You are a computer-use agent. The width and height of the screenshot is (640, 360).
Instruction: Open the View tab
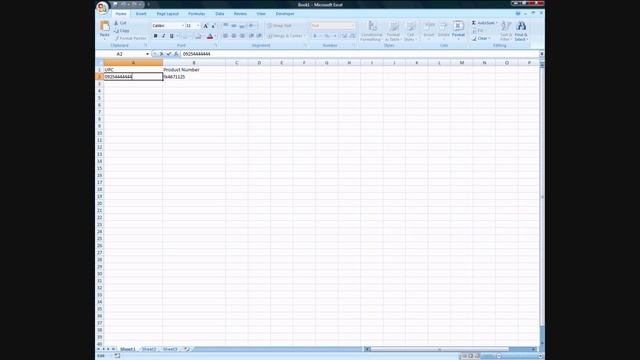point(261,14)
